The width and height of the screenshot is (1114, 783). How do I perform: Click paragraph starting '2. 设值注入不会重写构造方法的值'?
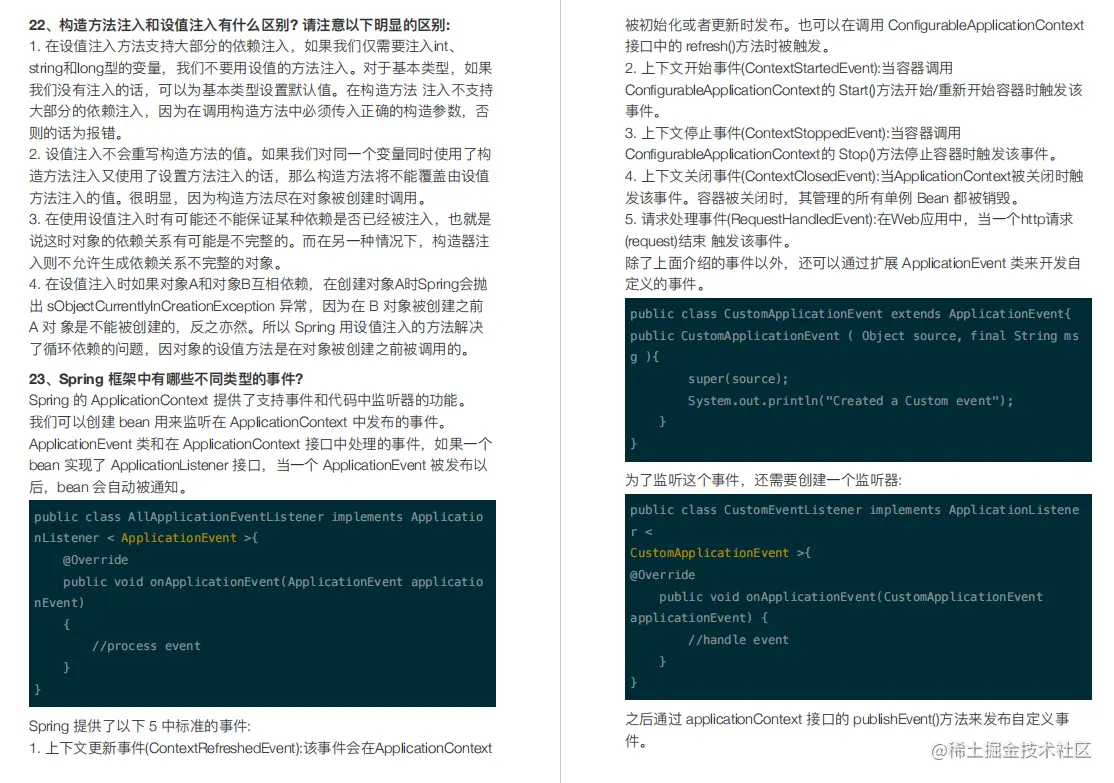click(x=260, y=176)
